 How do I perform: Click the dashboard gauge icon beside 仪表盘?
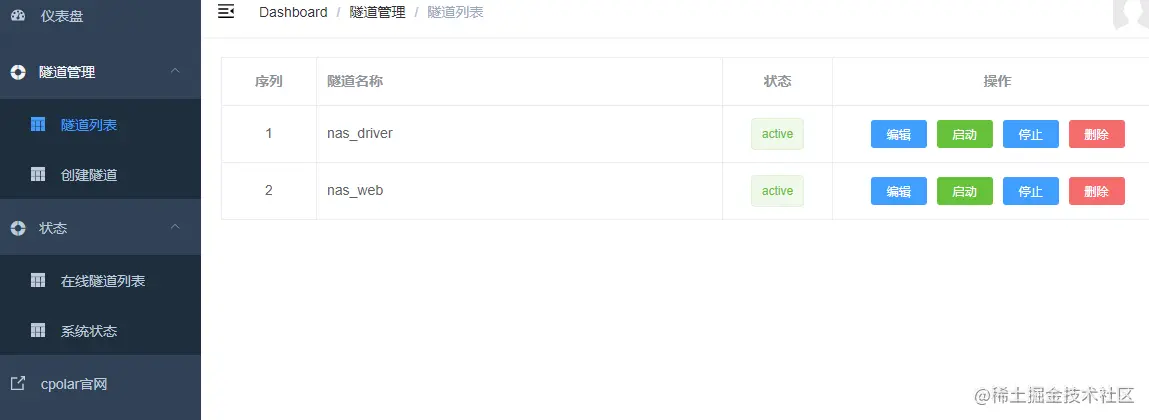pyautogui.click(x=18, y=15)
